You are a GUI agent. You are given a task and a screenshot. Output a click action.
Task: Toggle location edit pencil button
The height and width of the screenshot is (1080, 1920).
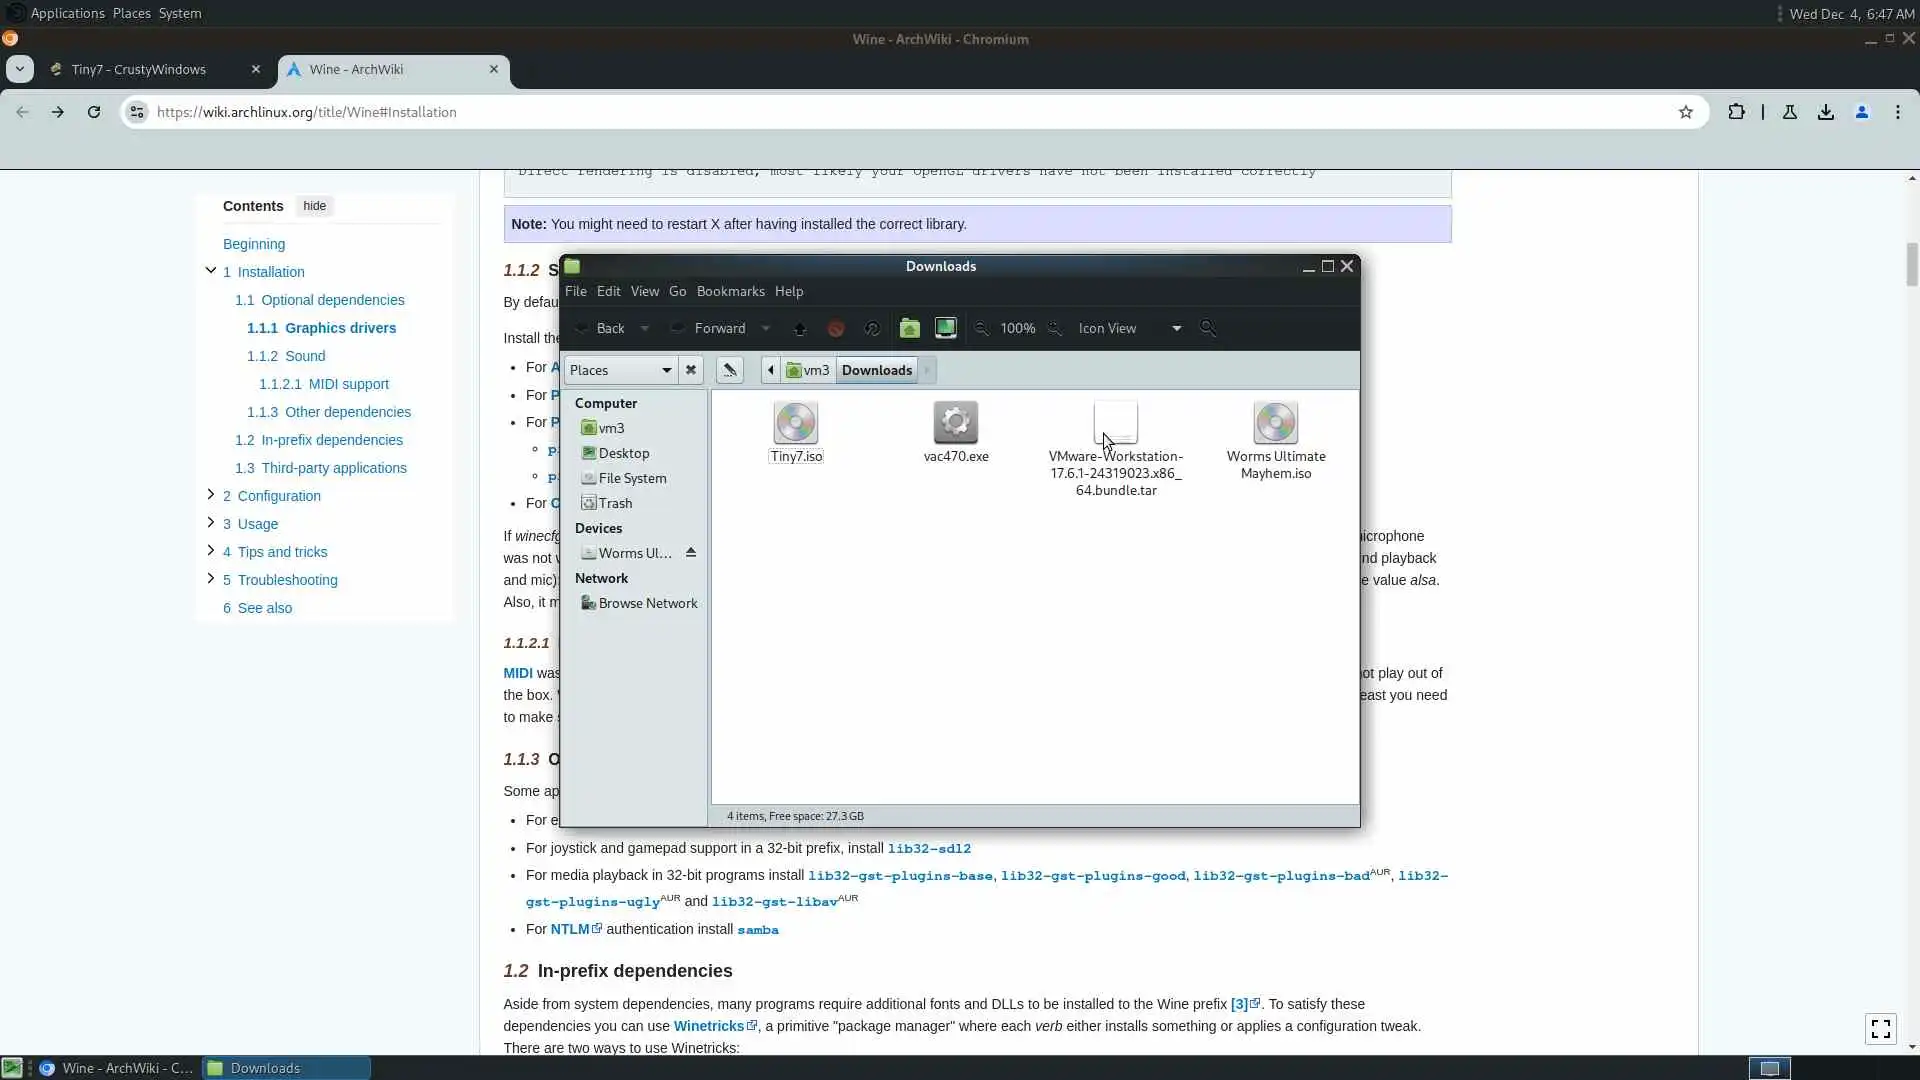[730, 370]
